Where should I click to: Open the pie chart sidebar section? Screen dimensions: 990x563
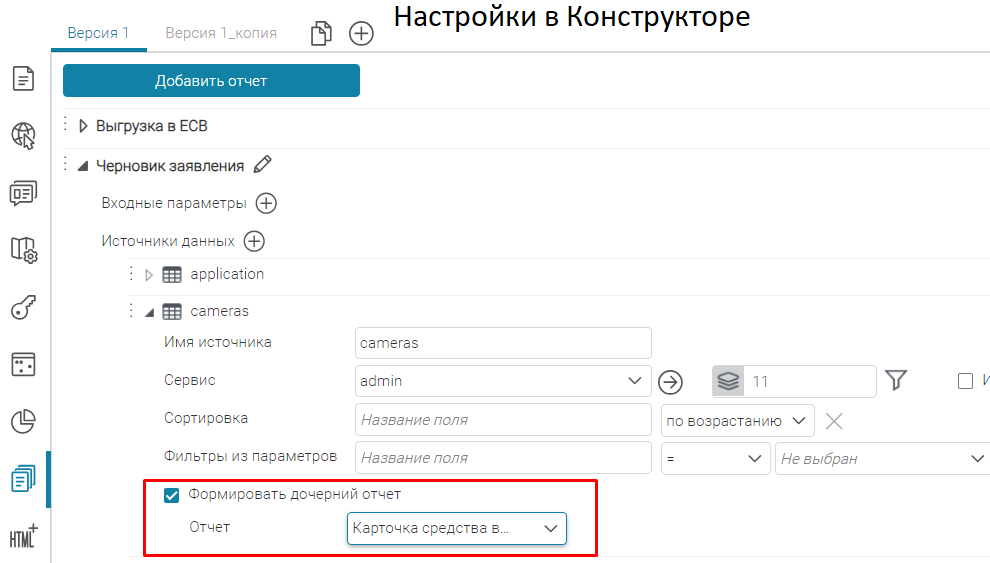(23, 422)
